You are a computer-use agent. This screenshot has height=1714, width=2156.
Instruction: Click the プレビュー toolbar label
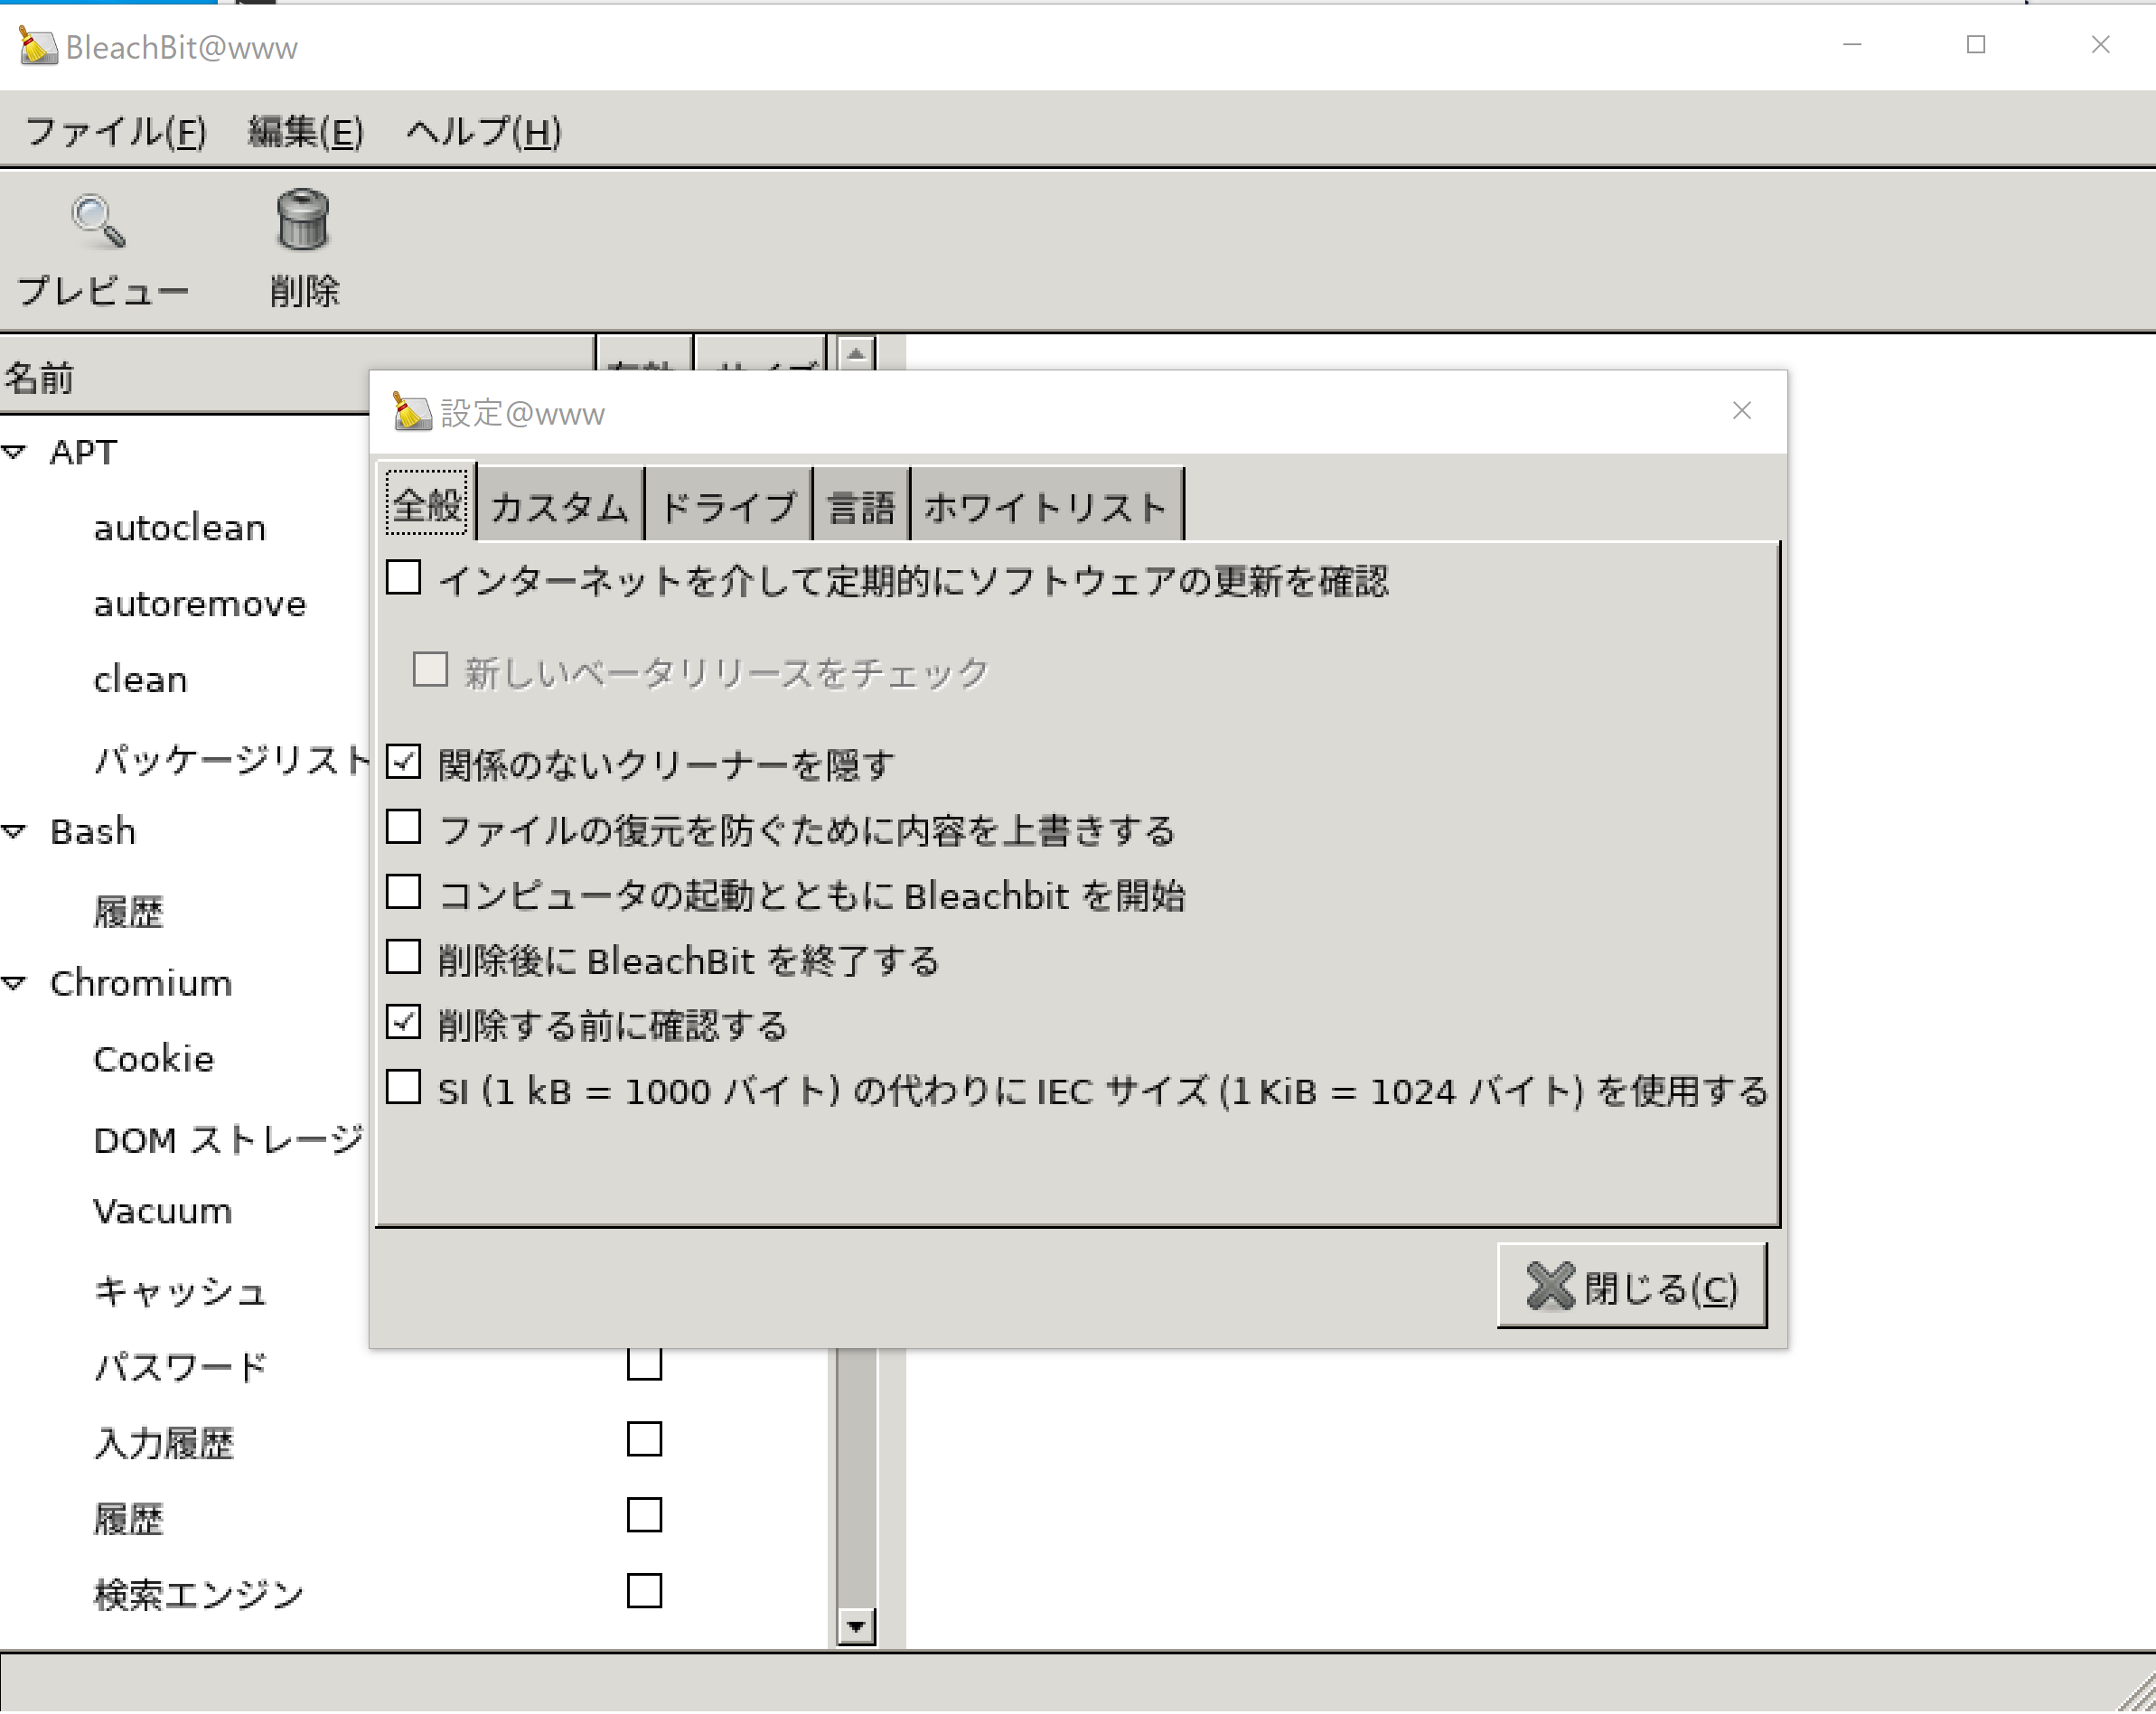(x=102, y=291)
